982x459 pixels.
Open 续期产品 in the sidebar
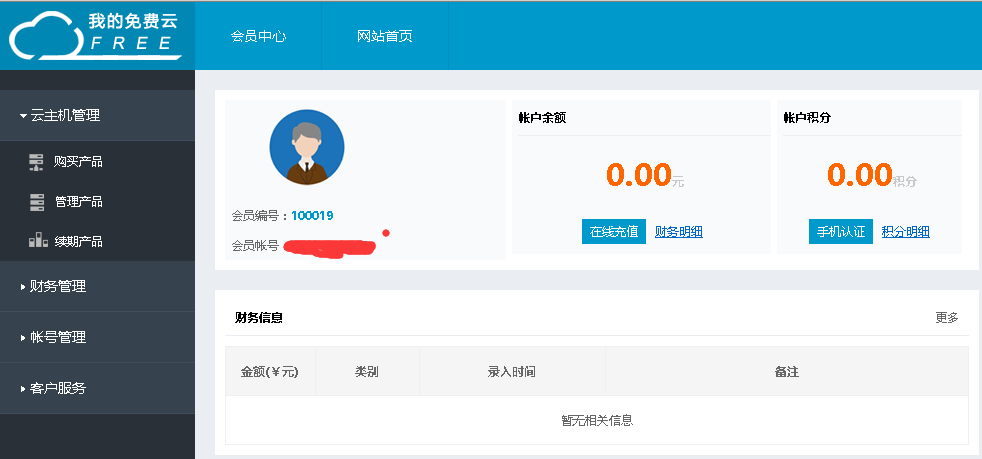78,241
